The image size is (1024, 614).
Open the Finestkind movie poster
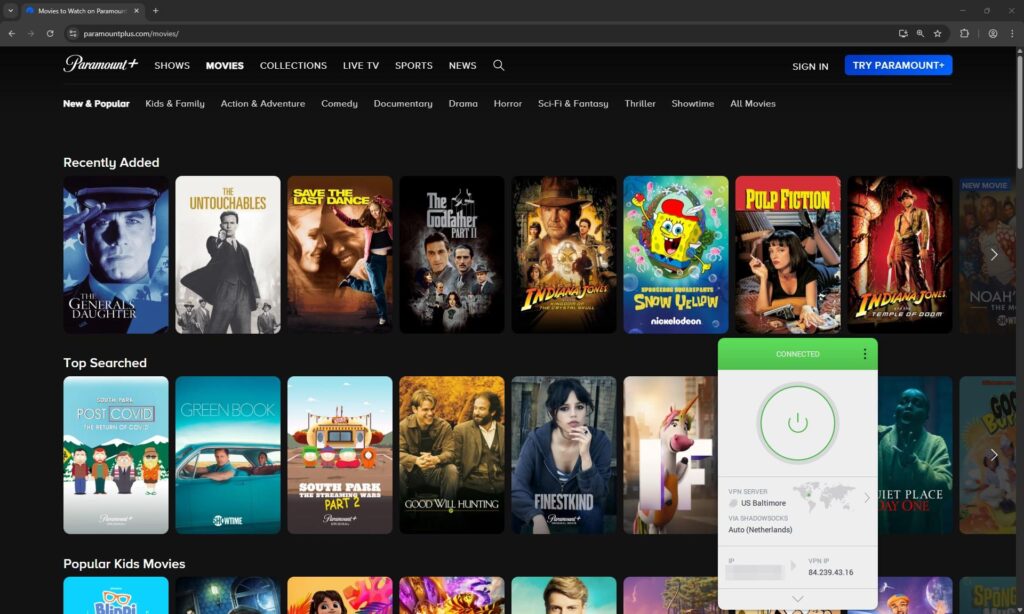click(x=564, y=455)
